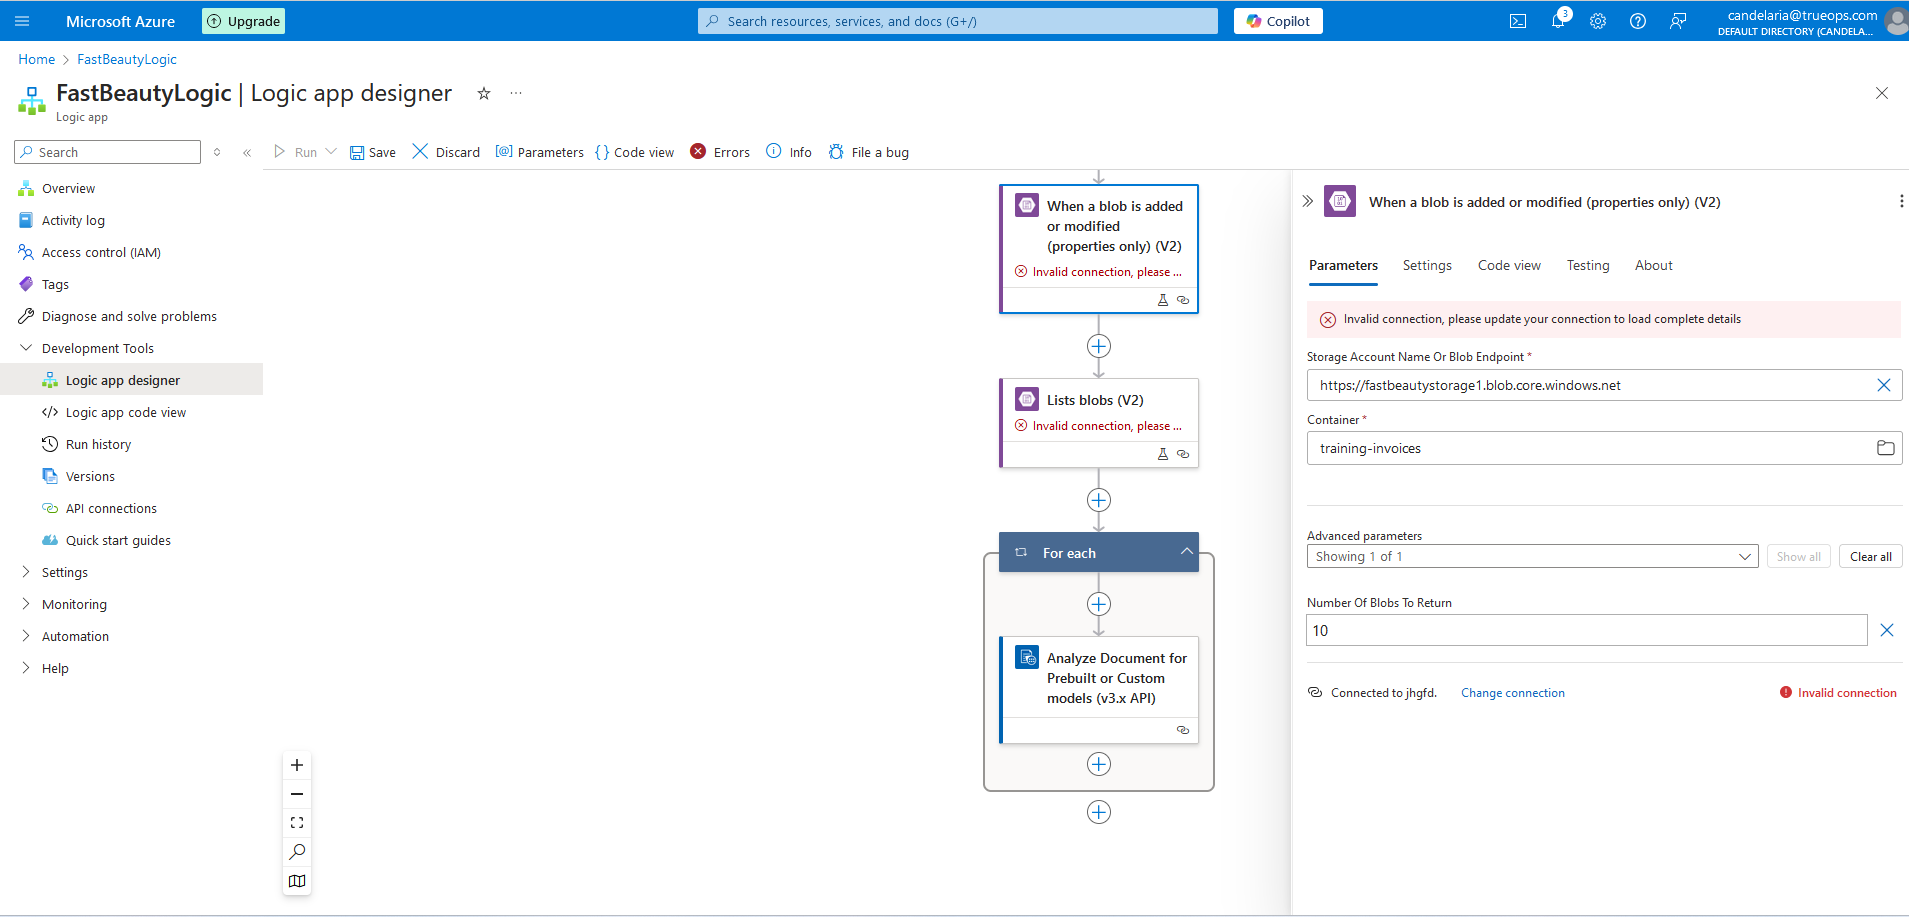Add step after Lists blobs action
1909x917 pixels.
point(1099,500)
